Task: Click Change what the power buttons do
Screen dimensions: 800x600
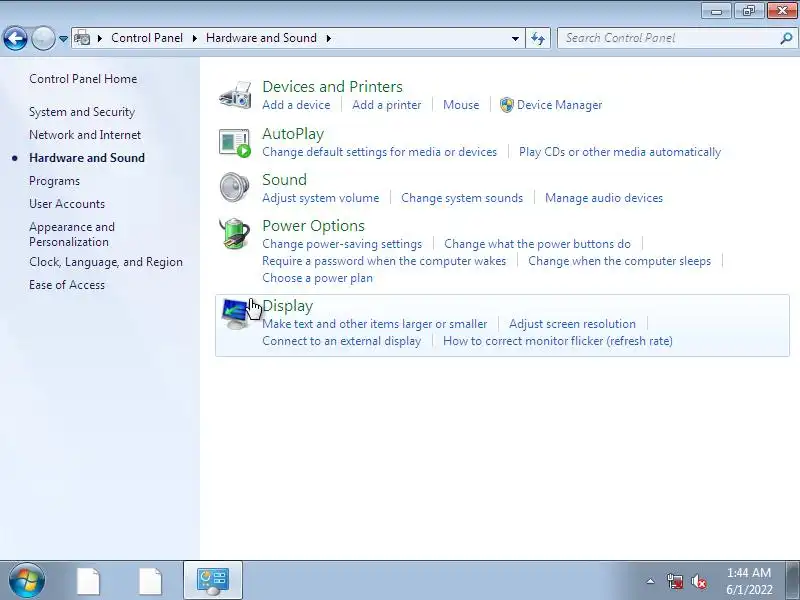Action: (x=537, y=244)
